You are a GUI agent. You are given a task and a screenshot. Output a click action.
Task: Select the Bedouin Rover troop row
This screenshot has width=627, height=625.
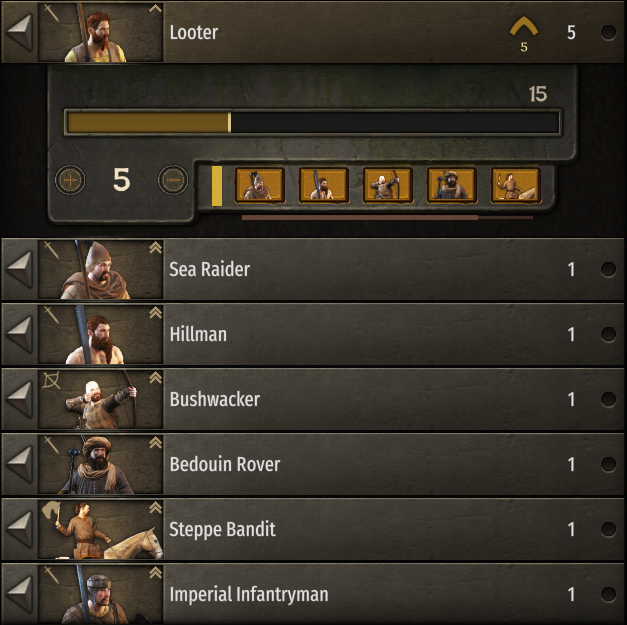[x=313, y=464]
